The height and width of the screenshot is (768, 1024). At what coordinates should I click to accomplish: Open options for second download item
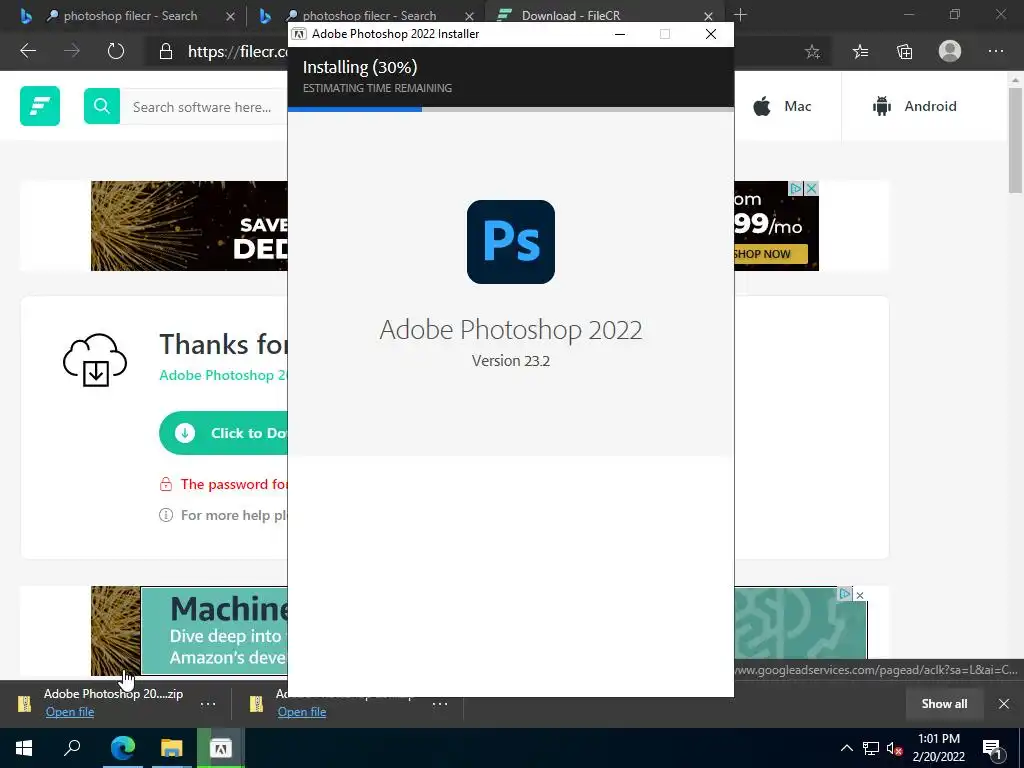pyautogui.click(x=440, y=703)
